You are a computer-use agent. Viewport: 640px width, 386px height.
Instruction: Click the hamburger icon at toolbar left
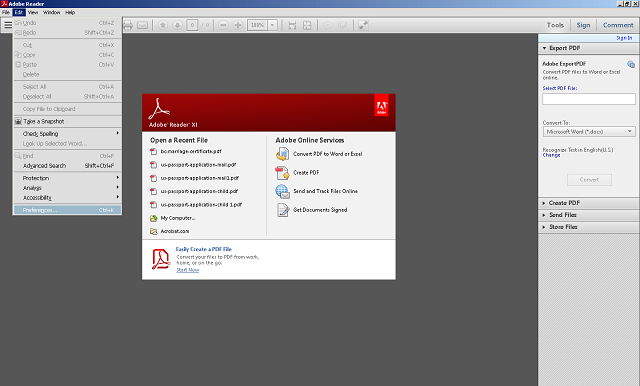8,25
